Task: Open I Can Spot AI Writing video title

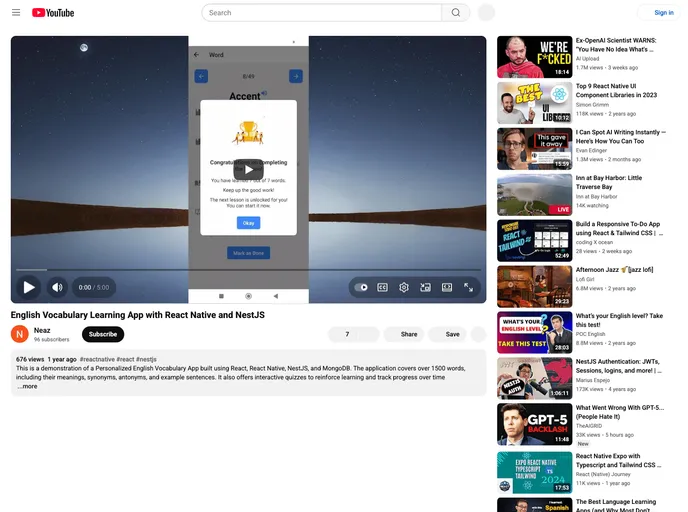Action: (x=620, y=136)
